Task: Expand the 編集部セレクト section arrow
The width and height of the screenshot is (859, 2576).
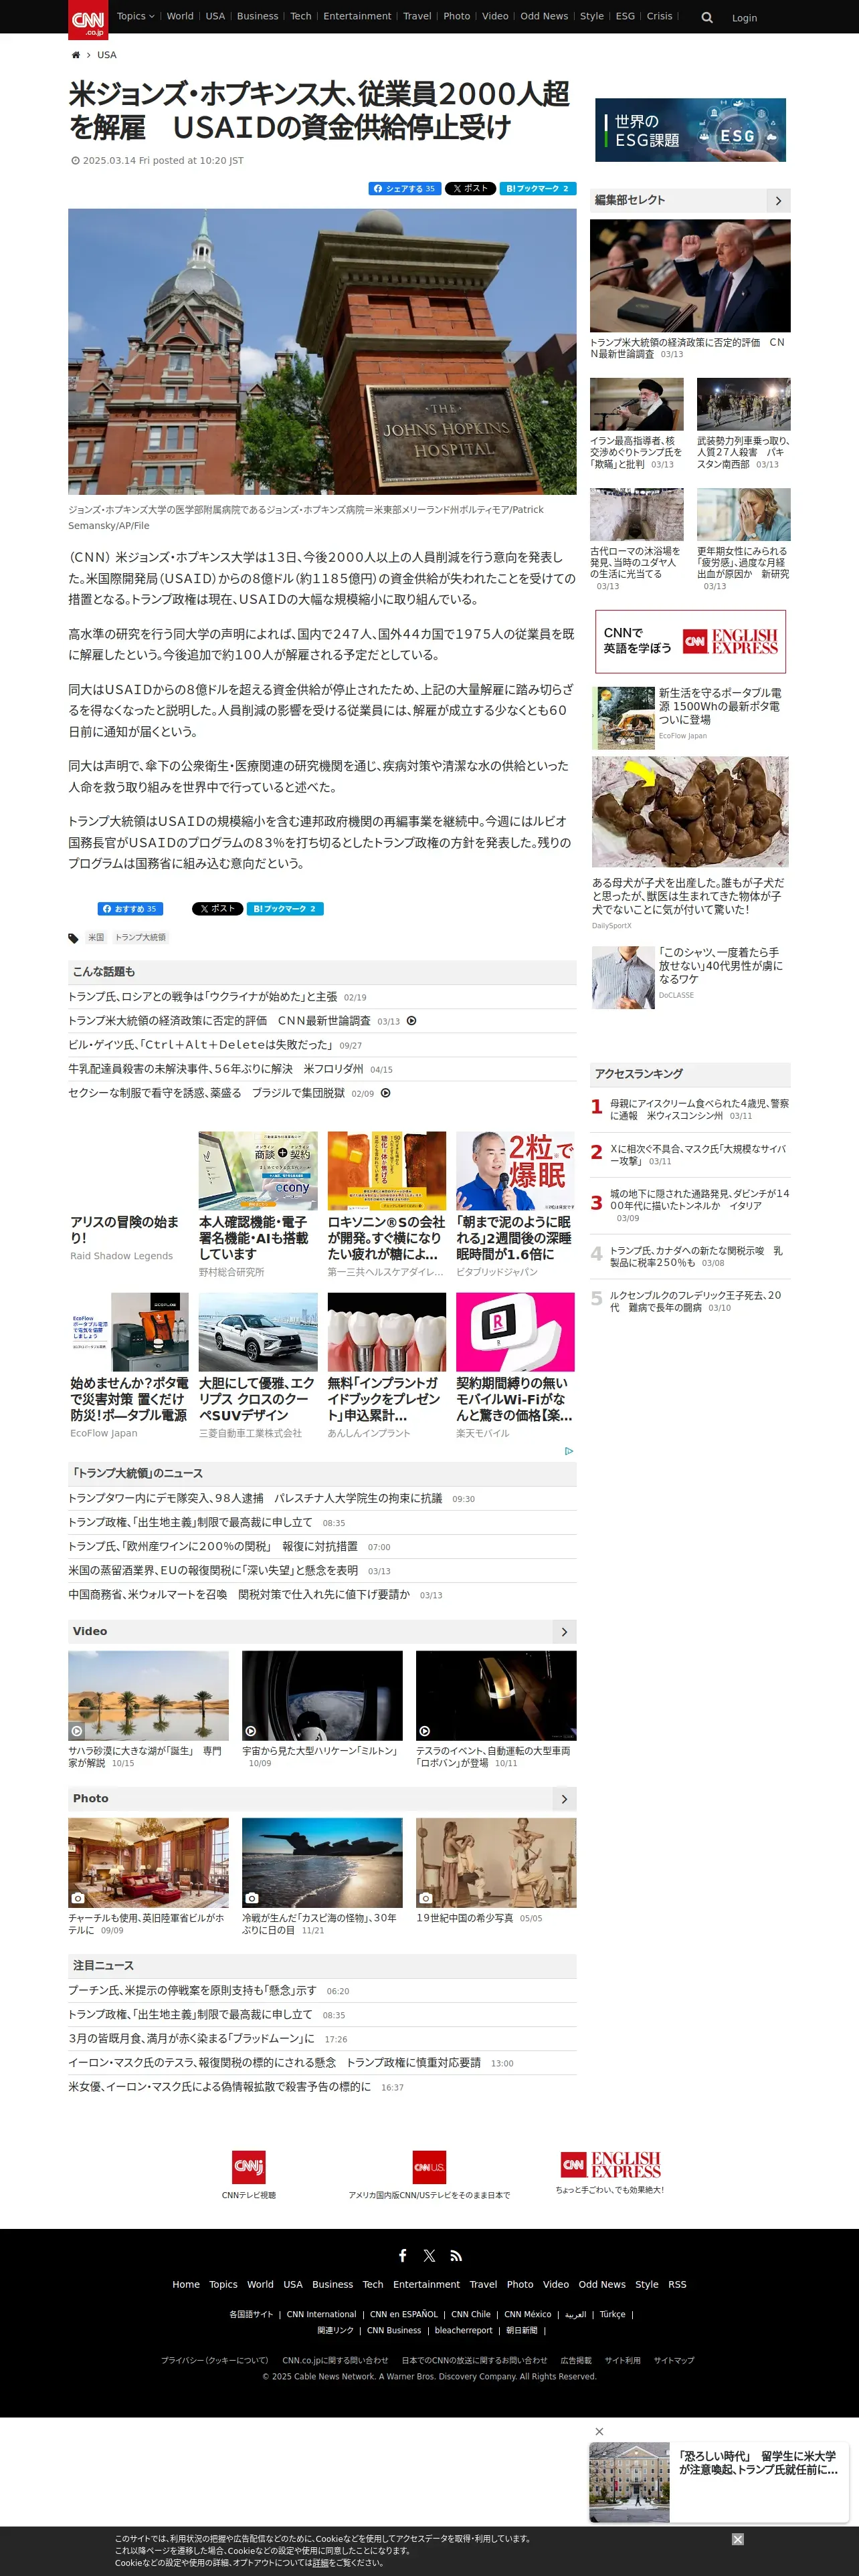Action: [778, 200]
